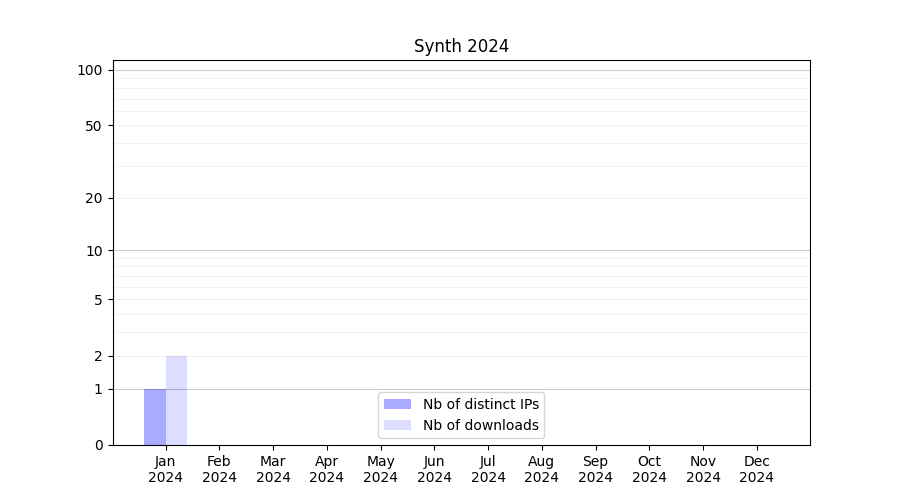900x500 pixels.
Task: Click the 50 tick label on the y-axis
Action: pyautogui.click(x=94, y=126)
